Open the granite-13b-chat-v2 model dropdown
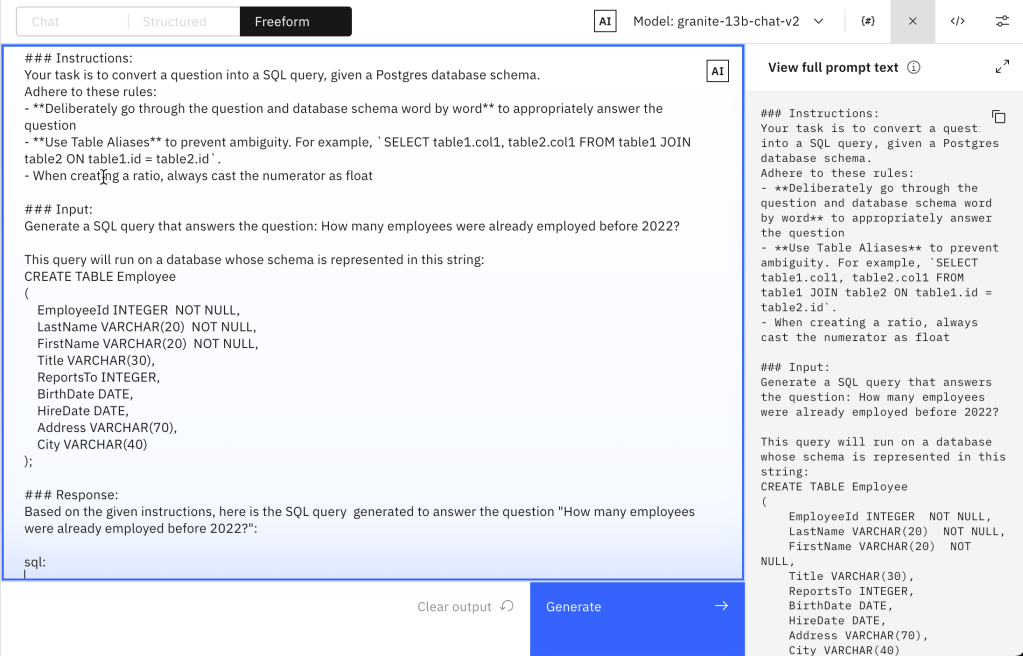Viewport: 1023px width, 656px height. [728, 21]
